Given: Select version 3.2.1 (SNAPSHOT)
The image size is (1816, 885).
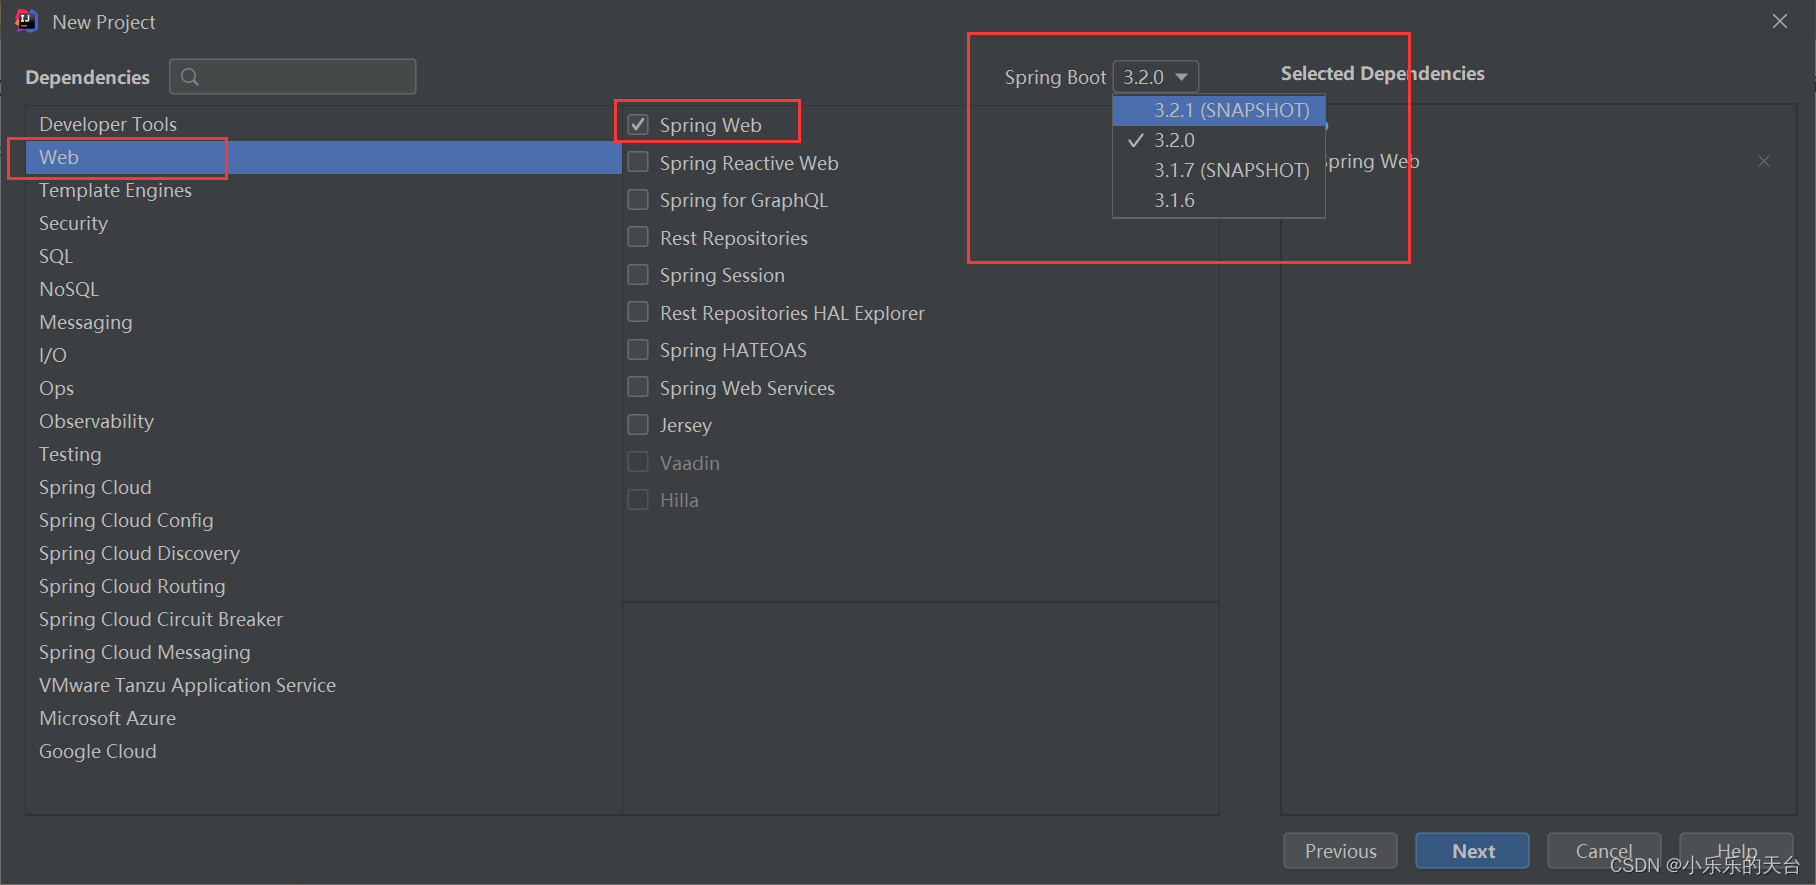Looking at the screenshot, I should (1219, 110).
